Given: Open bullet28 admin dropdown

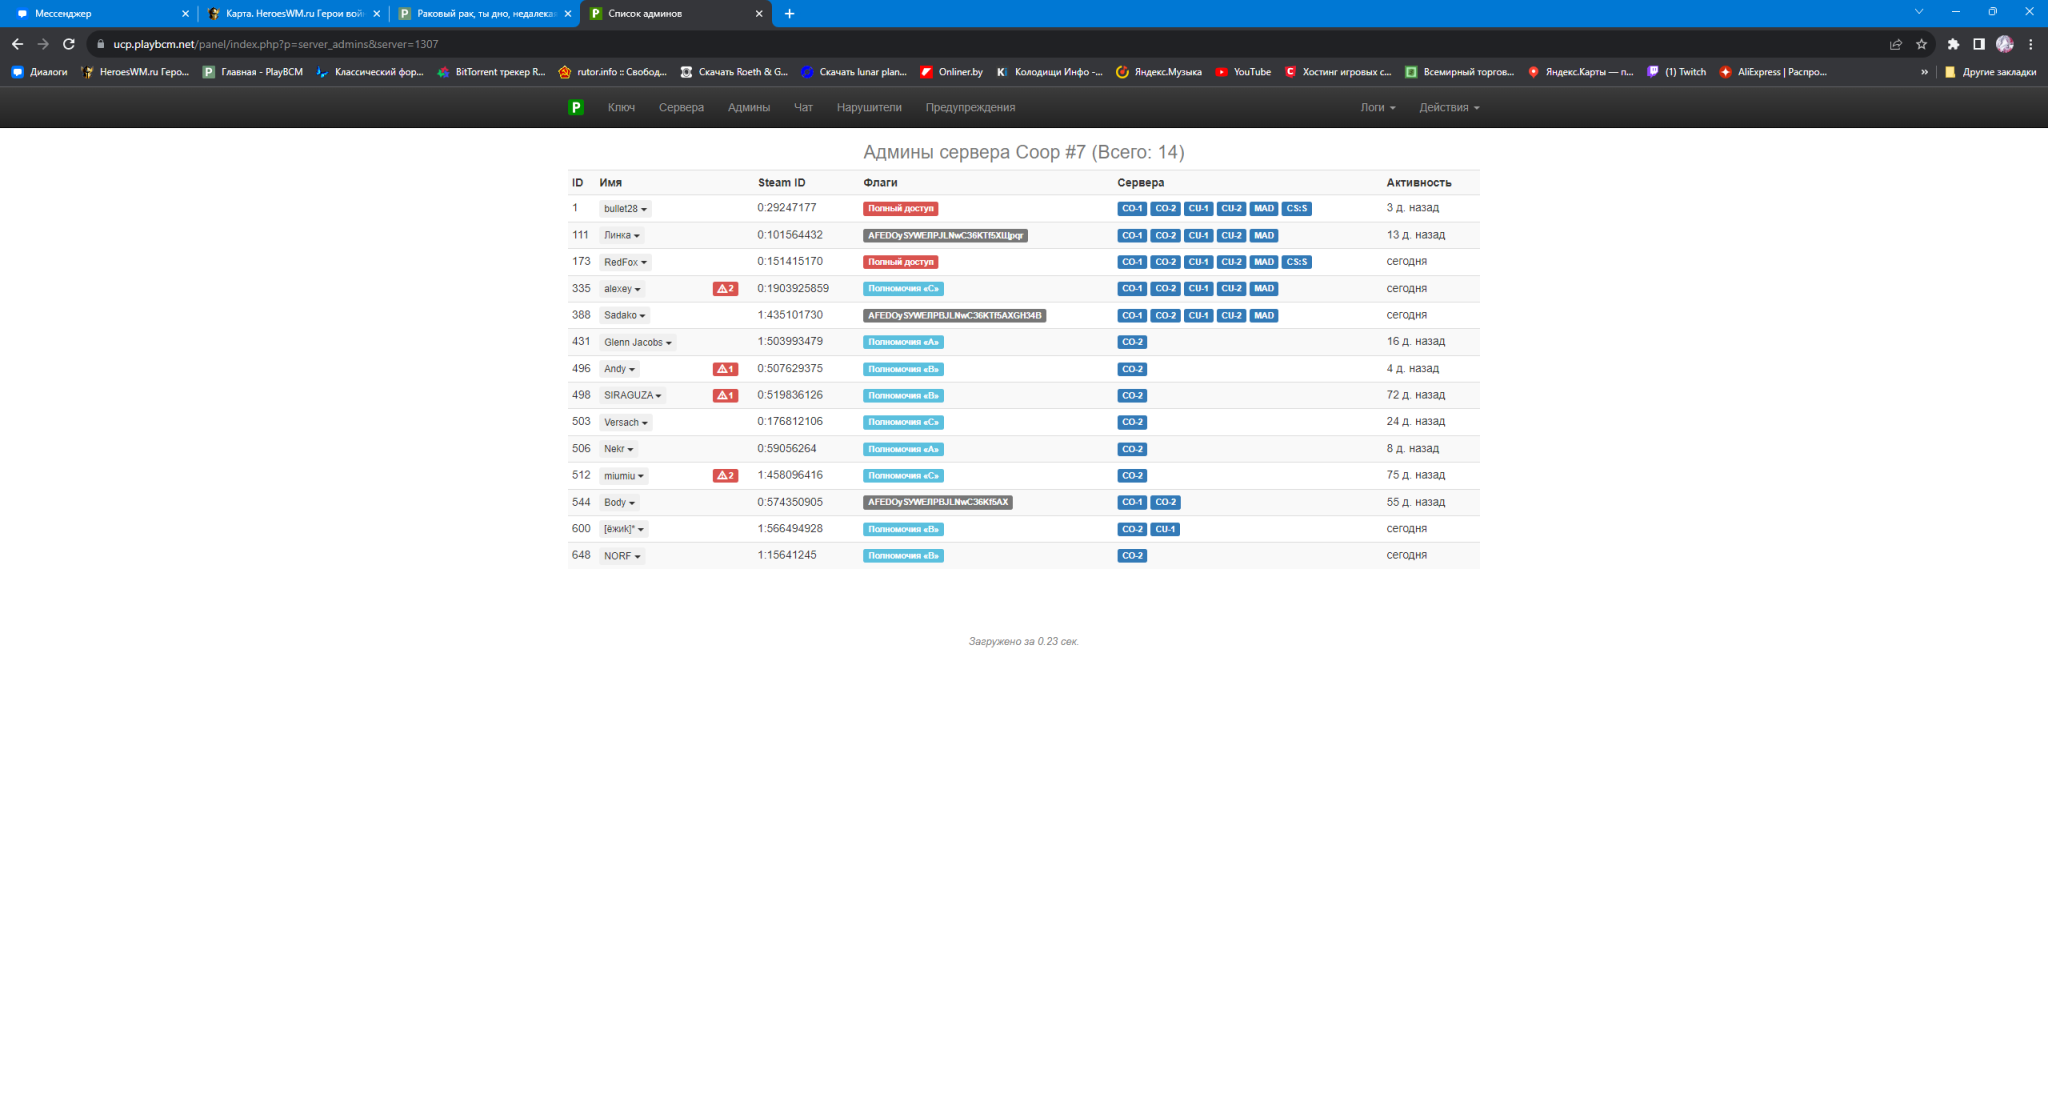Looking at the screenshot, I should 626,209.
